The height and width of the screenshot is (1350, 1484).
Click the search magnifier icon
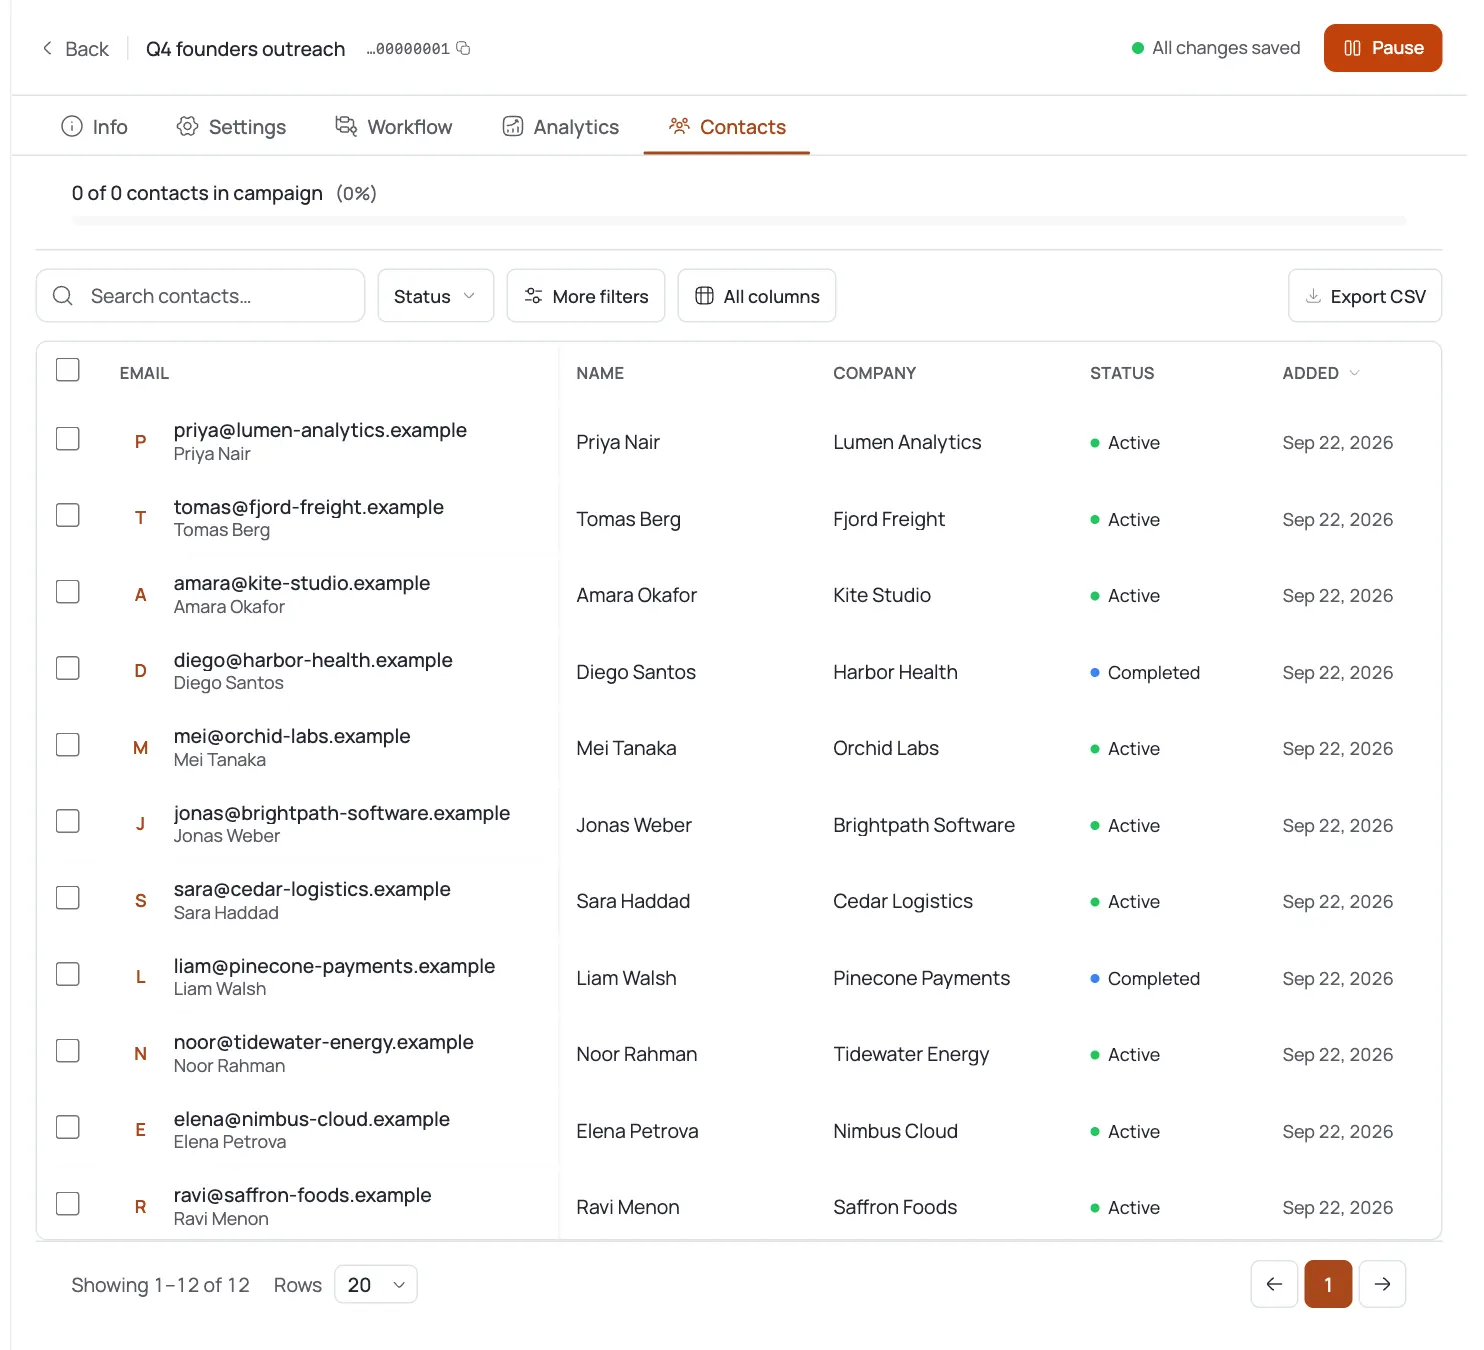click(63, 296)
